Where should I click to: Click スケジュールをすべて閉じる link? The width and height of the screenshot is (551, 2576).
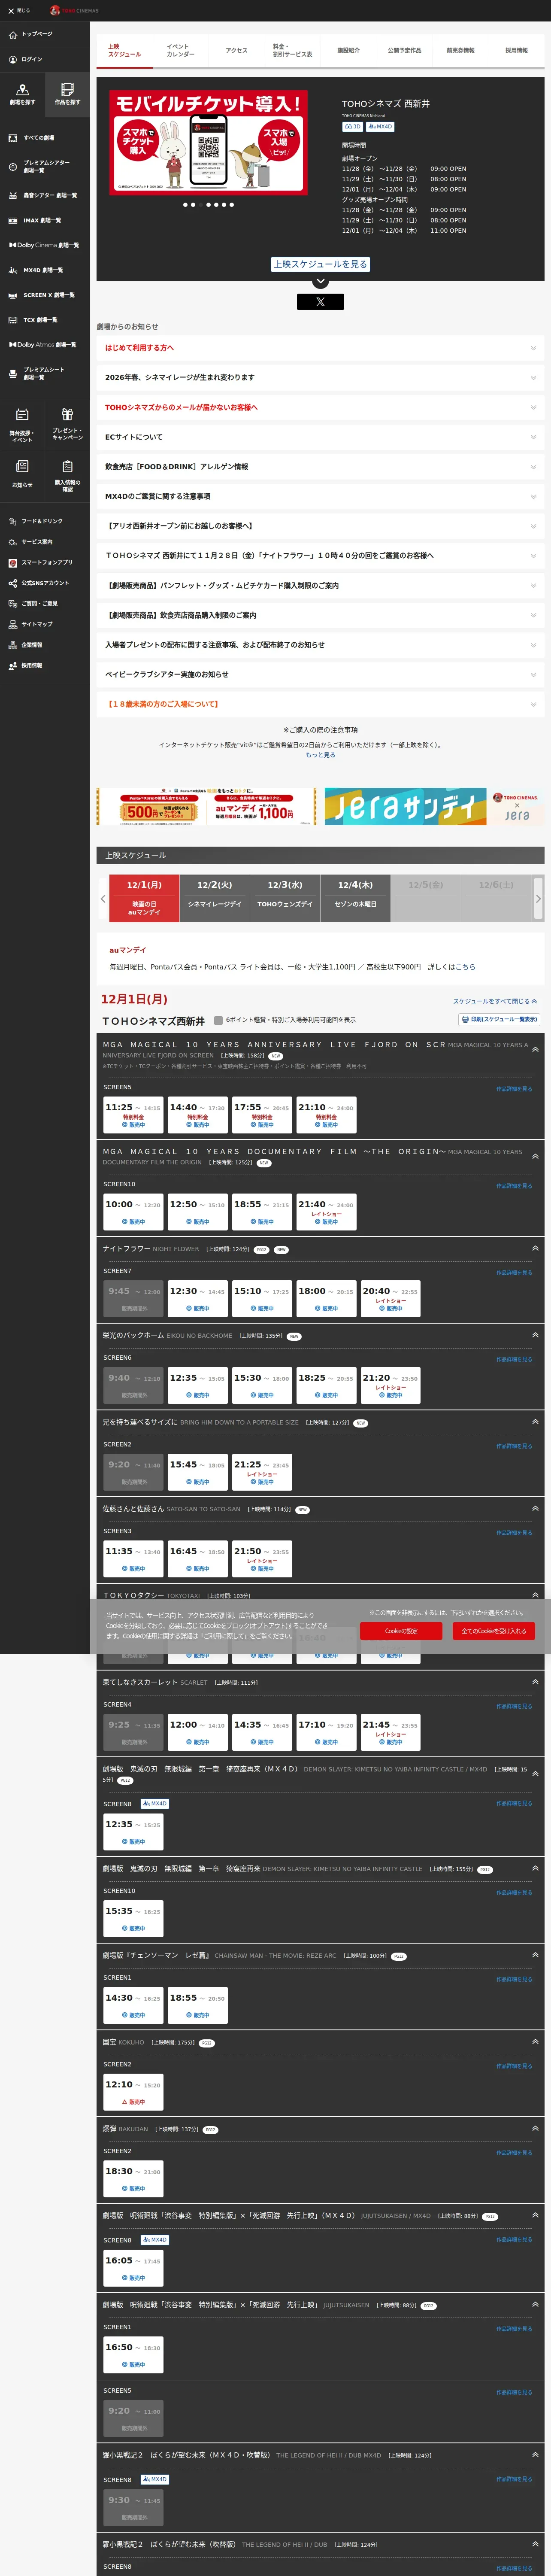tap(495, 1001)
